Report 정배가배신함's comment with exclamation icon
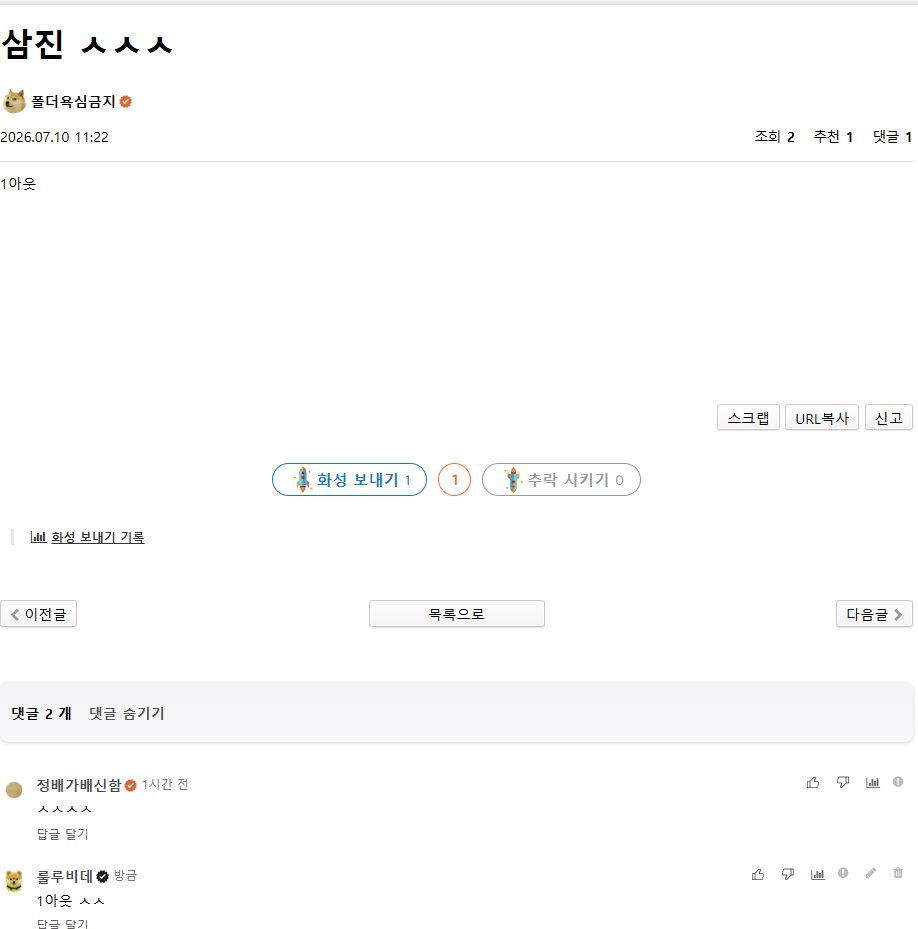The width and height of the screenshot is (918, 929). 898,782
